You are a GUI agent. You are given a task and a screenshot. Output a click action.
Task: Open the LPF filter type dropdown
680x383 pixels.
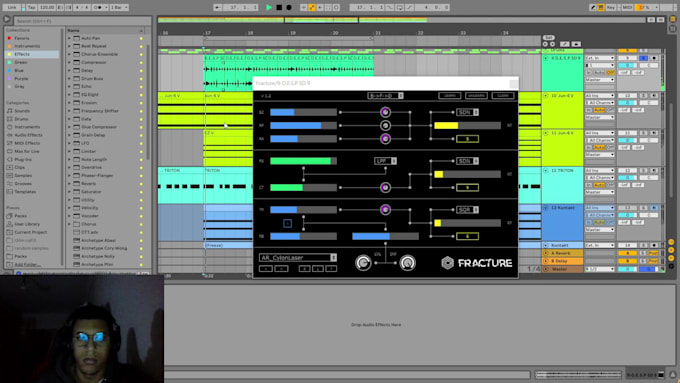tap(385, 161)
